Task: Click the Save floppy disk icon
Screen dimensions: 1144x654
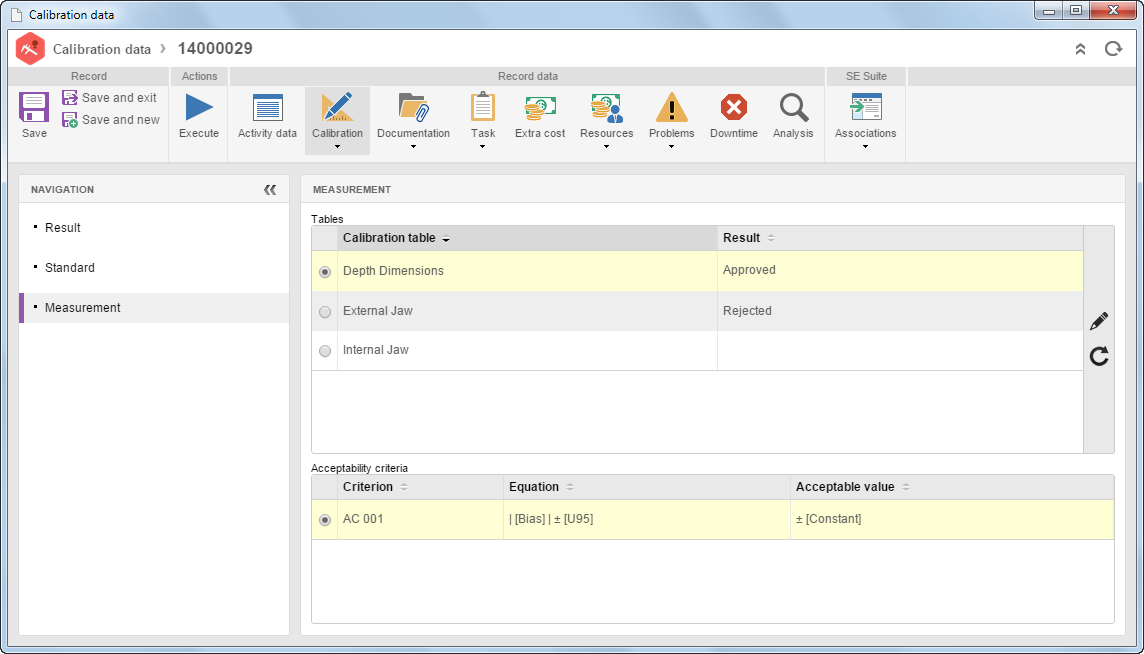Action: [34, 108]
